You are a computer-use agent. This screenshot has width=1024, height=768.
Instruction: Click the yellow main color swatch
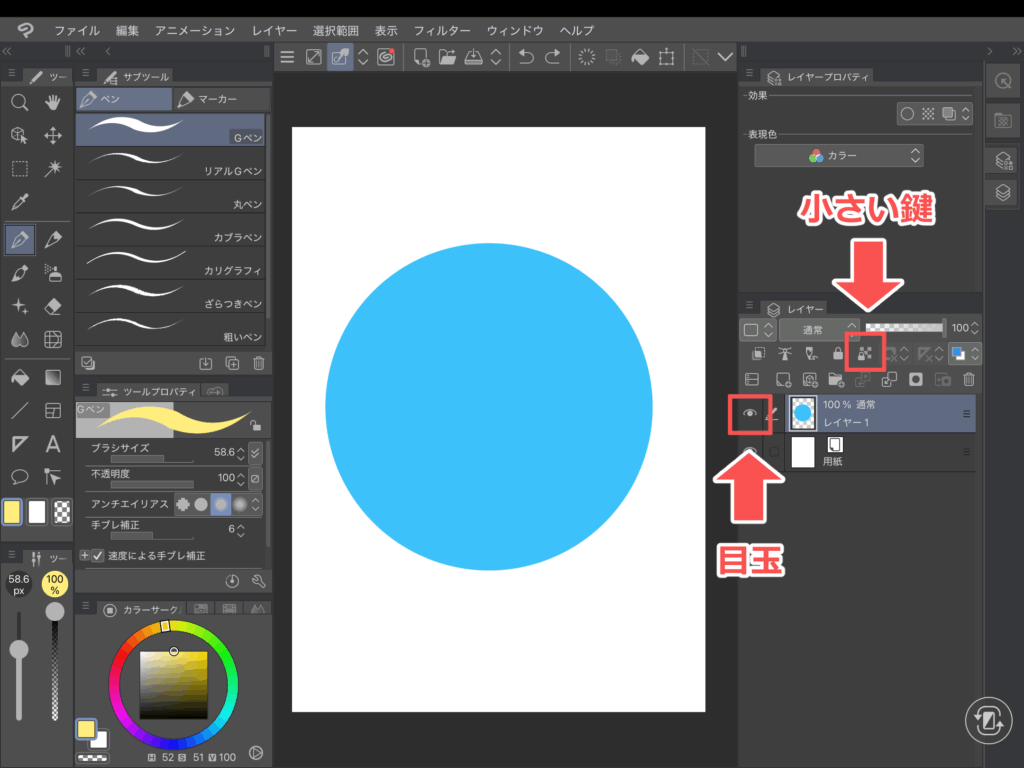click(x=12, y=512)
